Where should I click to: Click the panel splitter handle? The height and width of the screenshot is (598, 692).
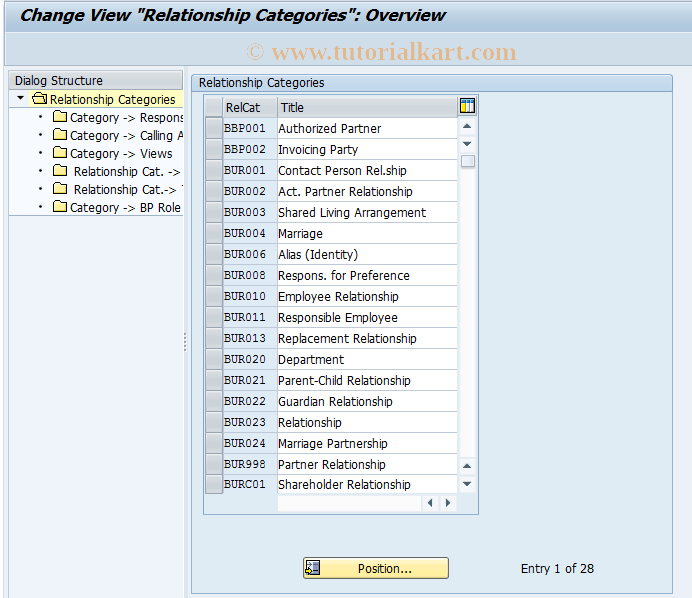click(x=185, y=342)
